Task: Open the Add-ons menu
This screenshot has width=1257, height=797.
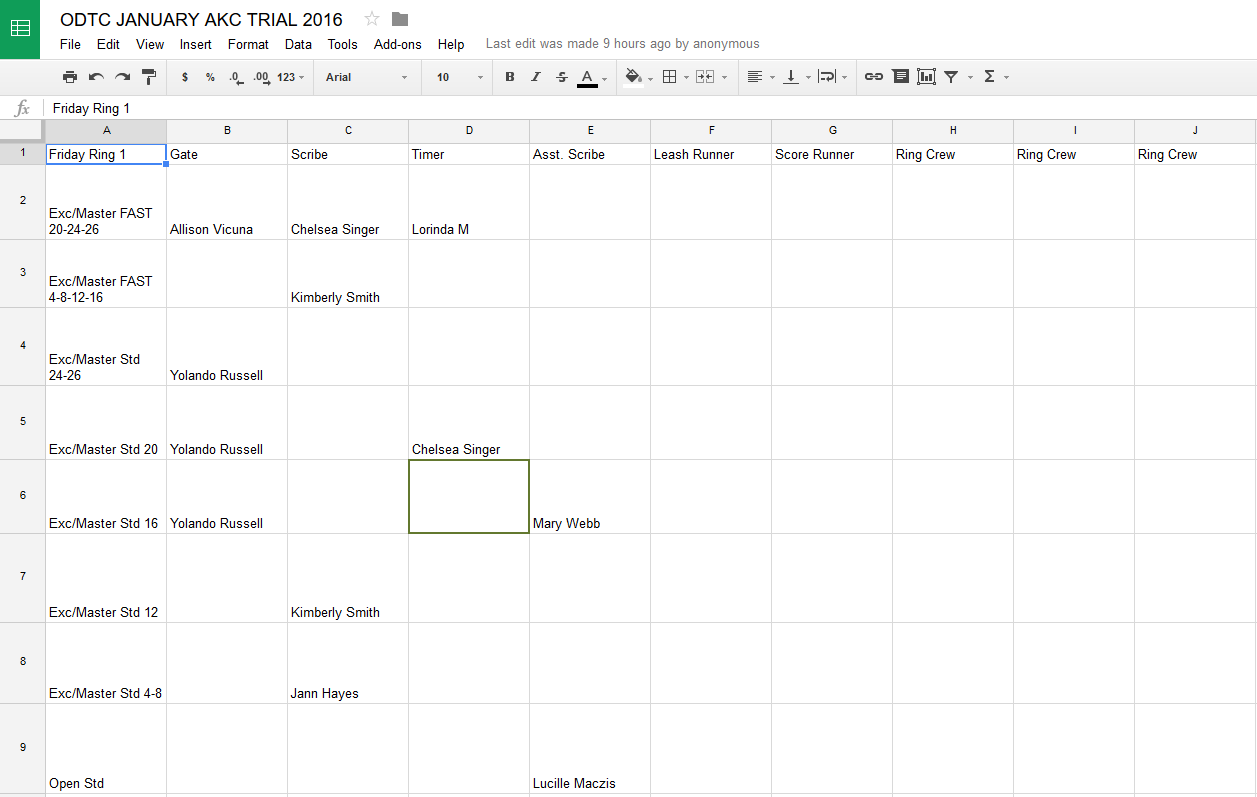Action: point(397,44)
